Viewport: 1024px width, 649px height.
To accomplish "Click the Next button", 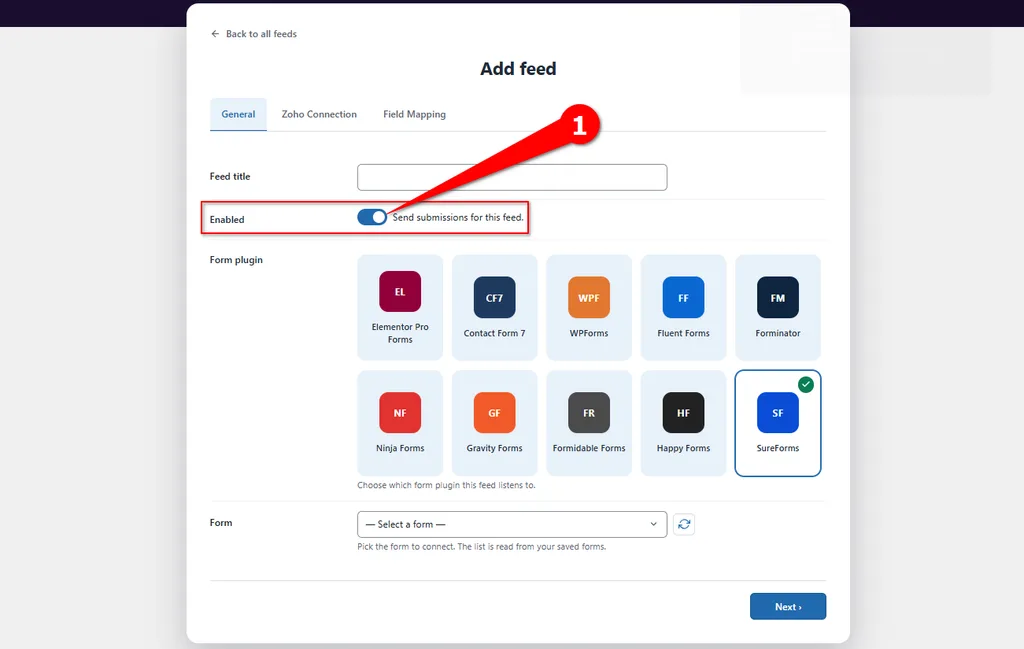I will pyautogui.click(x=788, y=607).
